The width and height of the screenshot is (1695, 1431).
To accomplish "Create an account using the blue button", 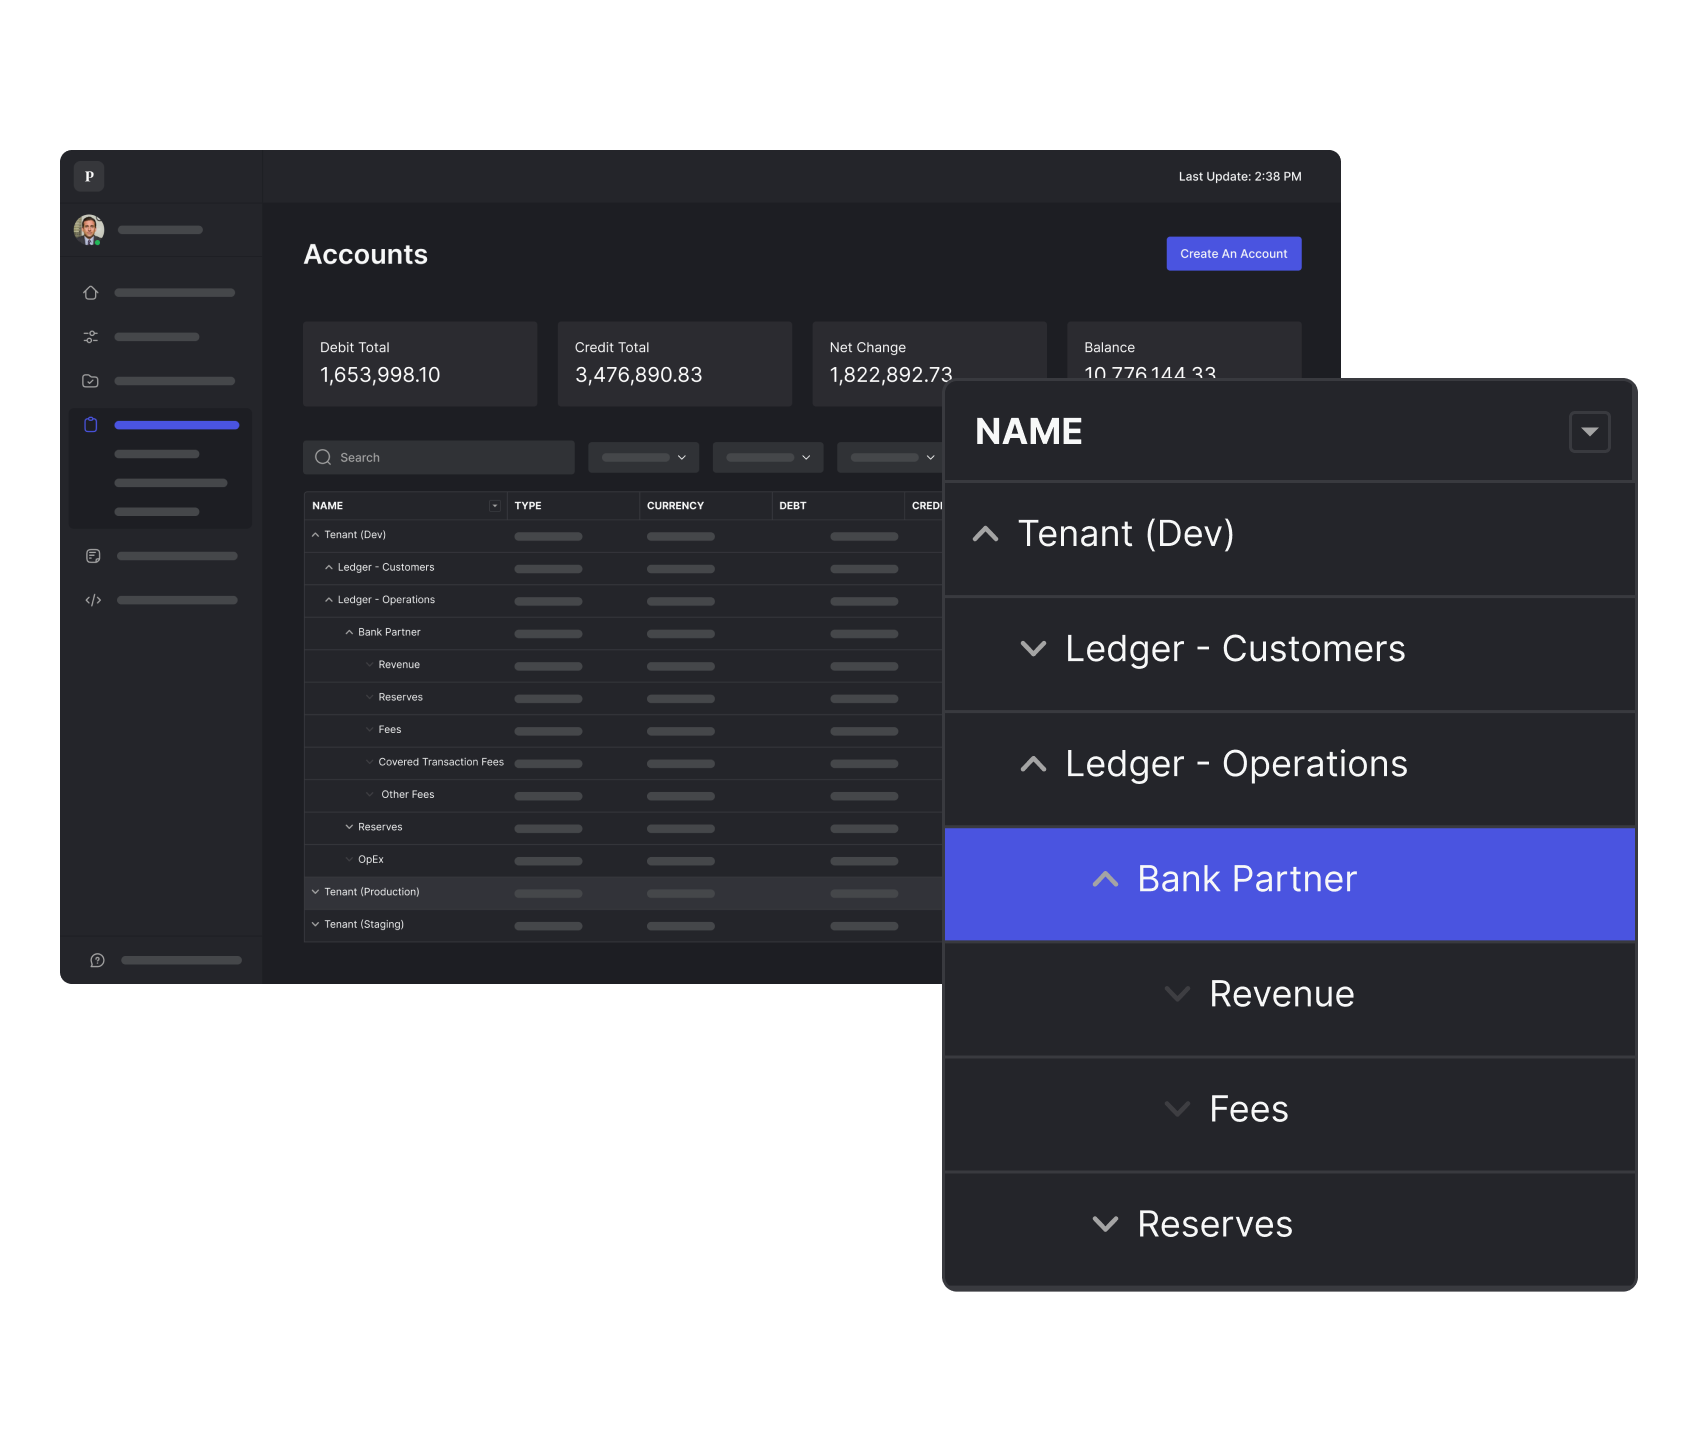I will 1233,254.
